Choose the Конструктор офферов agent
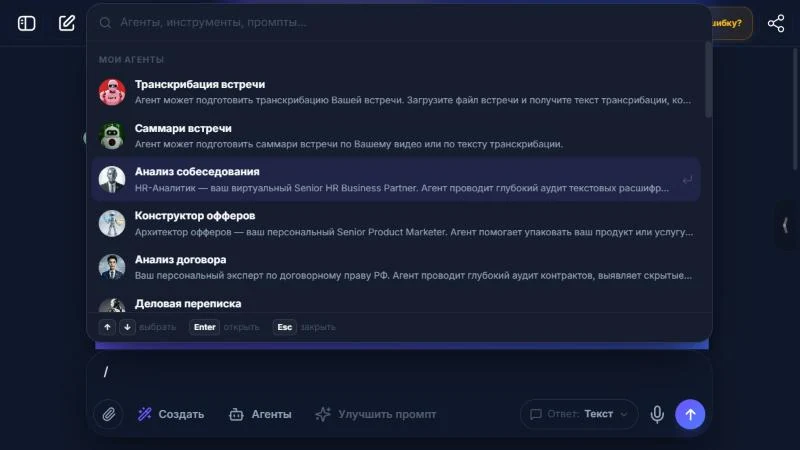 [x=396, y=223]
